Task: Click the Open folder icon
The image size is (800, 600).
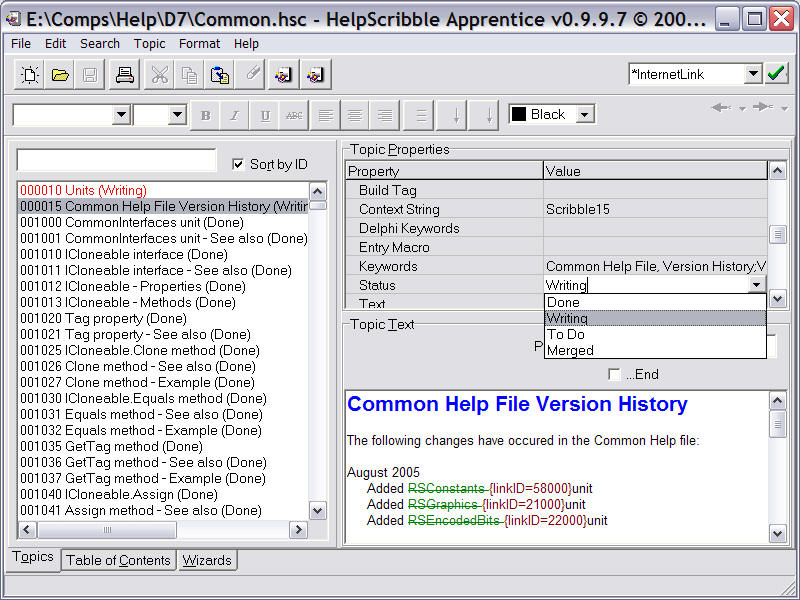Action: click(60, 75)
